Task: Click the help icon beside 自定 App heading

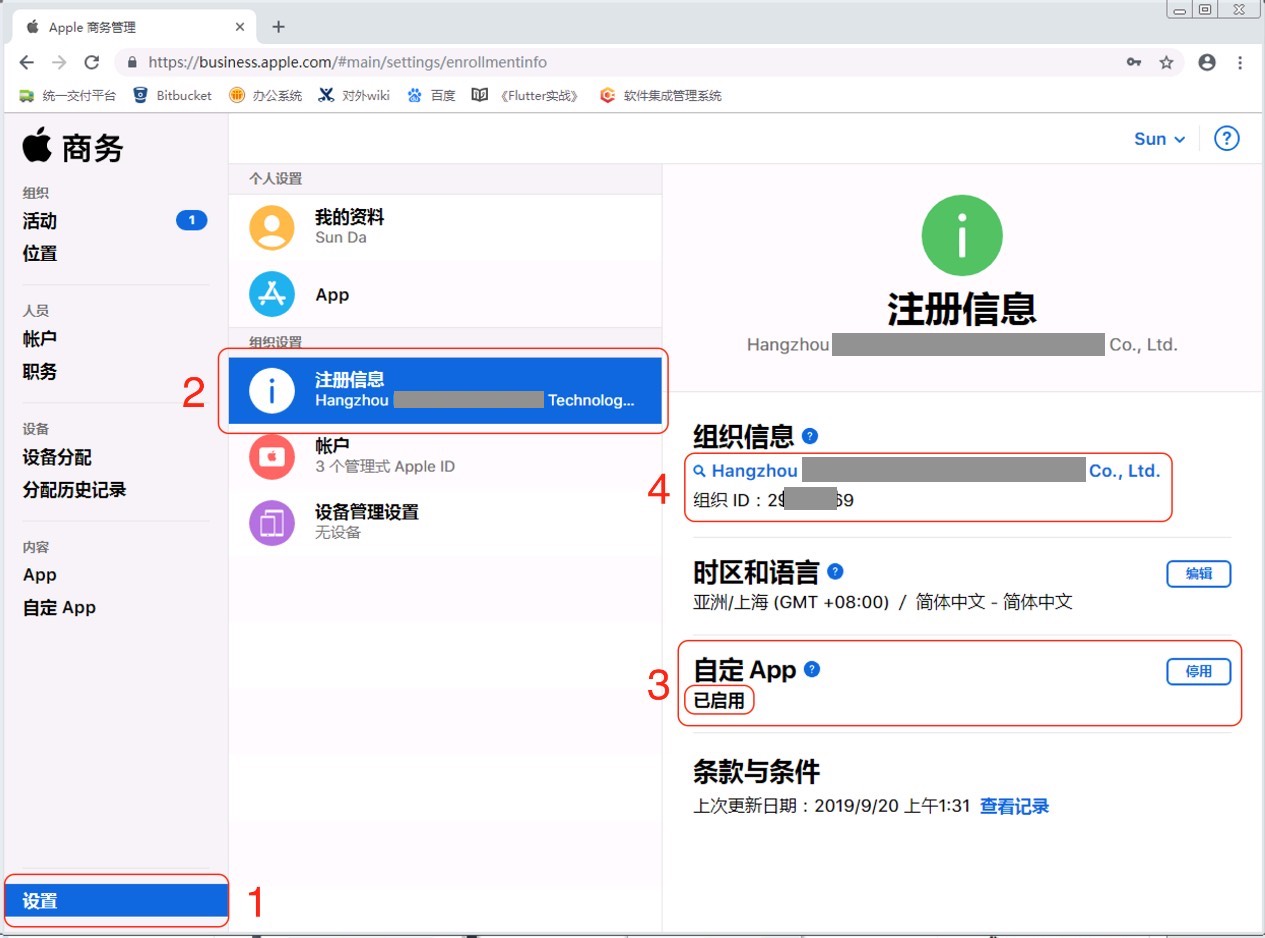Action: tap(812, 669)
